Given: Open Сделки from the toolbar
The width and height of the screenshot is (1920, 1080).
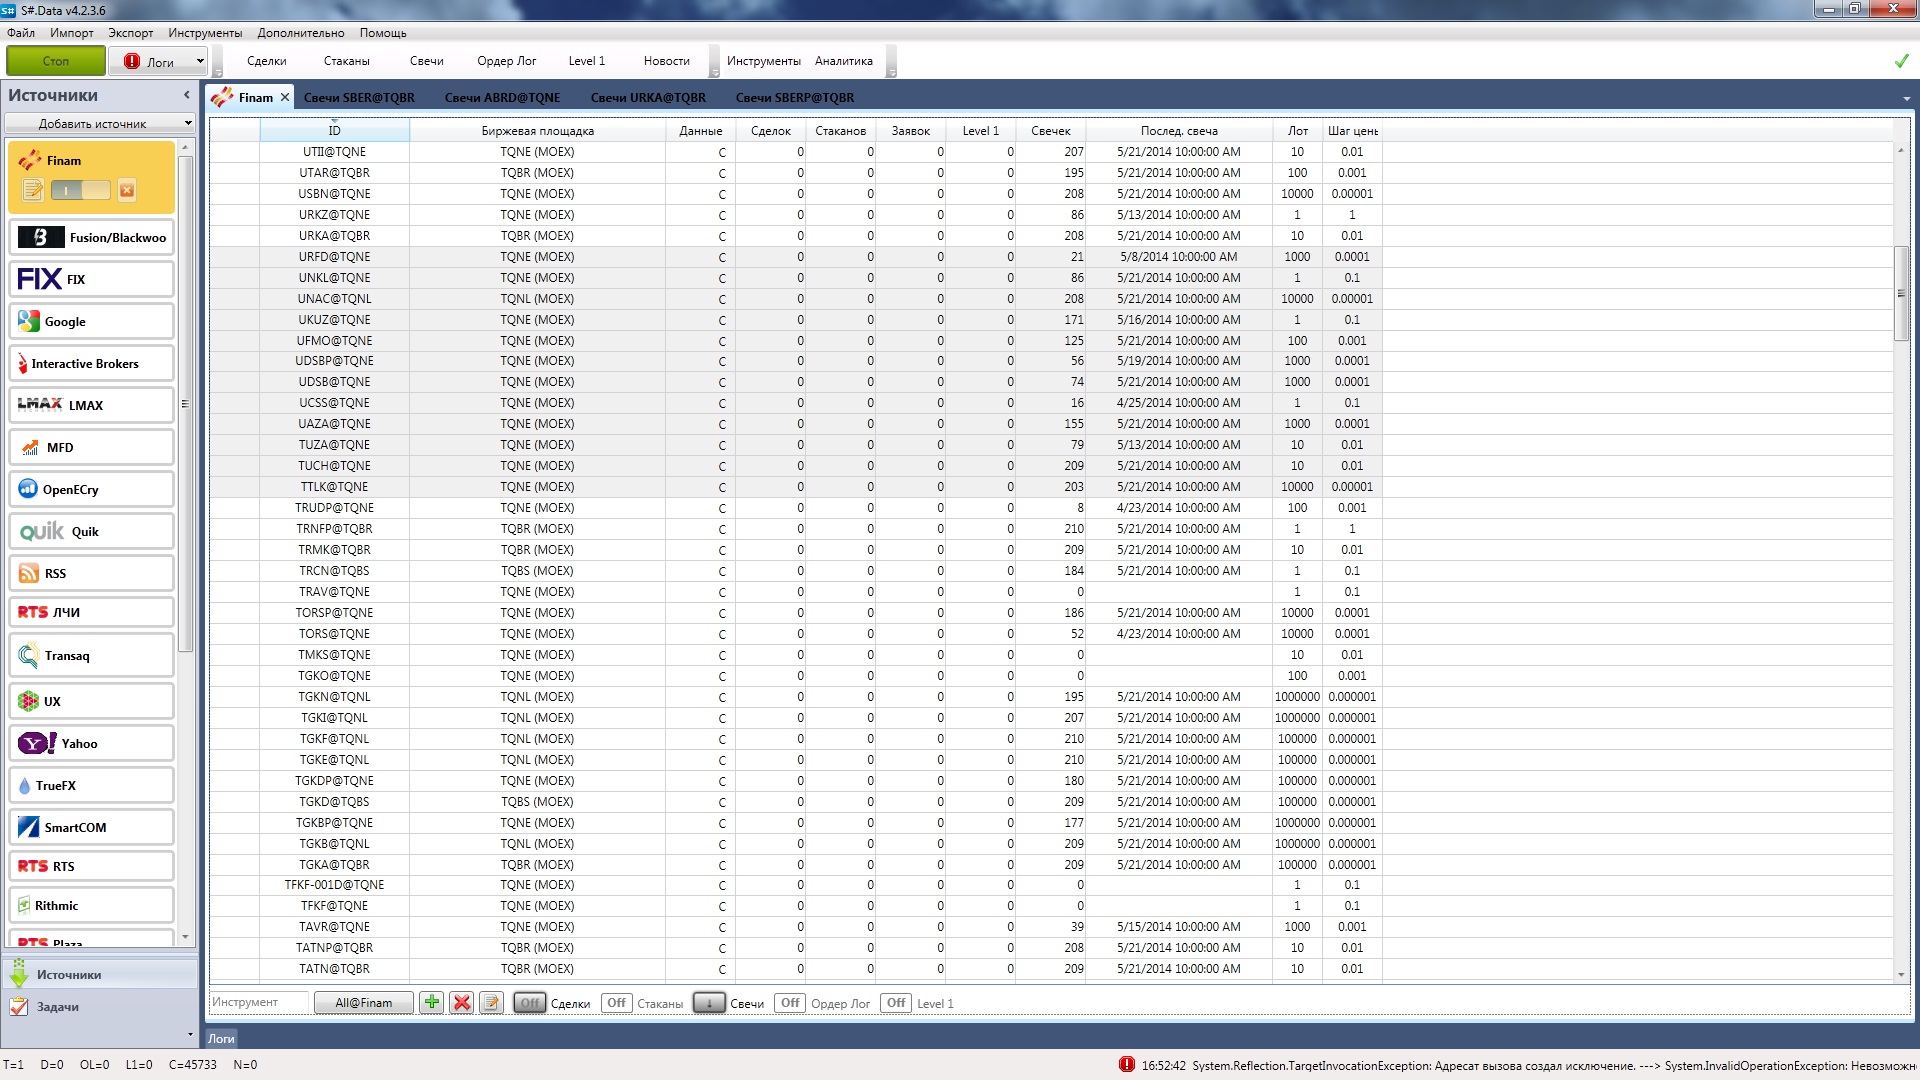Looking at the screenshot, I should tap(267, 61).
